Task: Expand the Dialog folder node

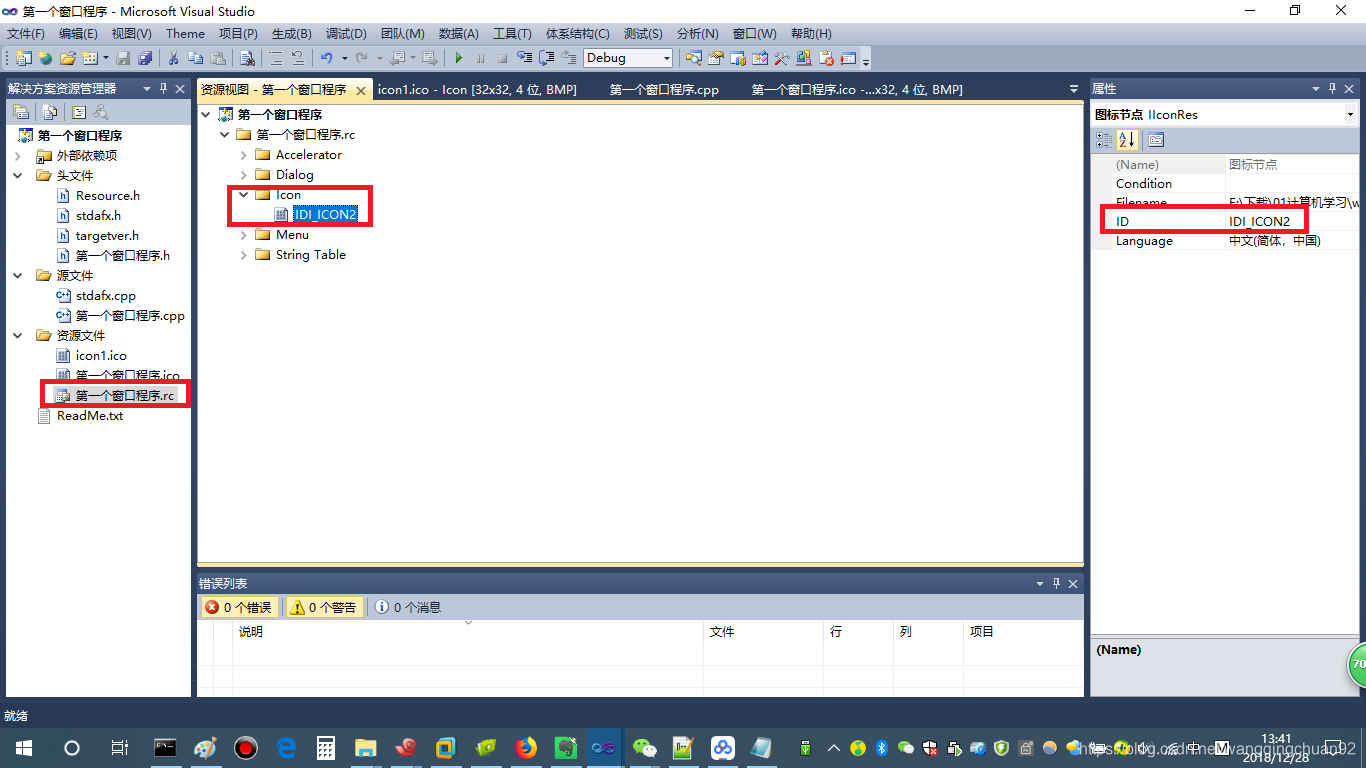Action: tap(244, 175)
